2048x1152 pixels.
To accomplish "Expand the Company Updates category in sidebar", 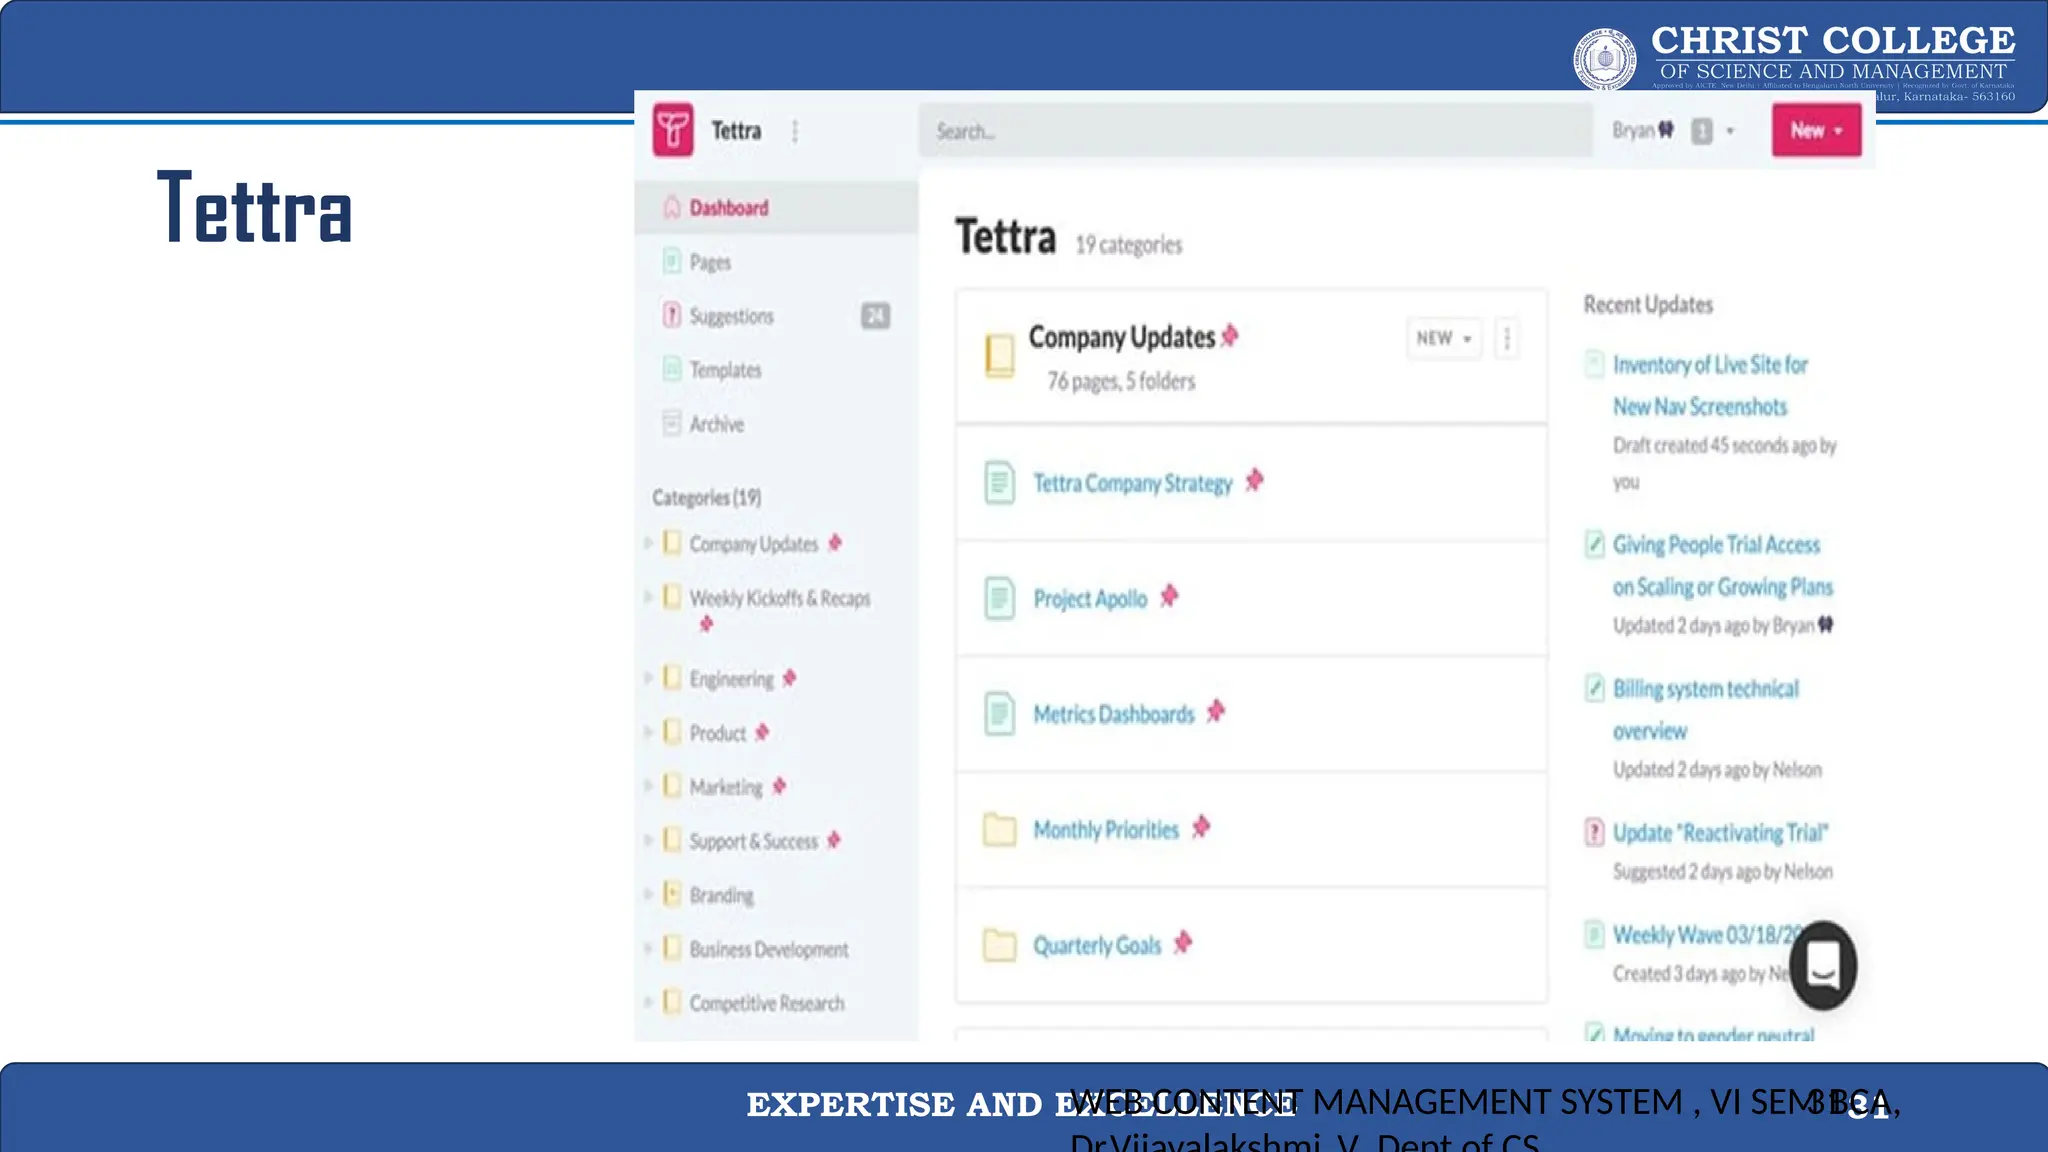I will [648, 543].
